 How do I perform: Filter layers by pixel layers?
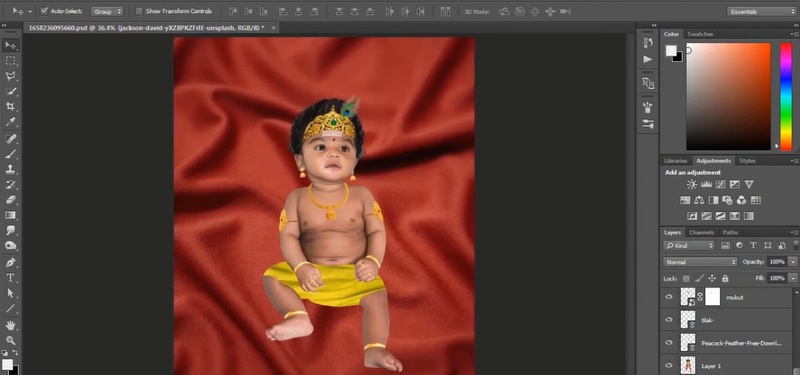tap(725, 245)
